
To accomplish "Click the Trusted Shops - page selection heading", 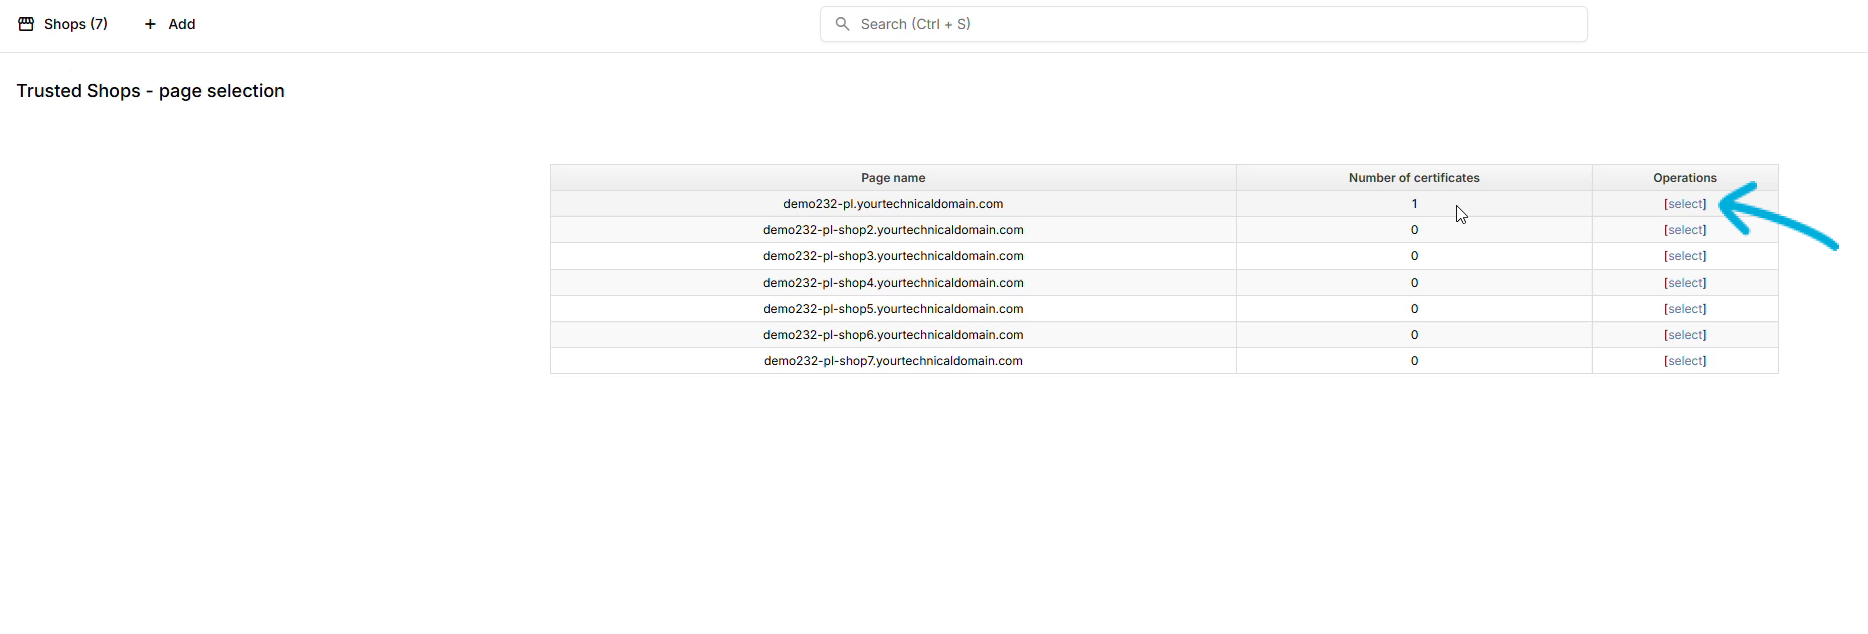I will (151, 91).
